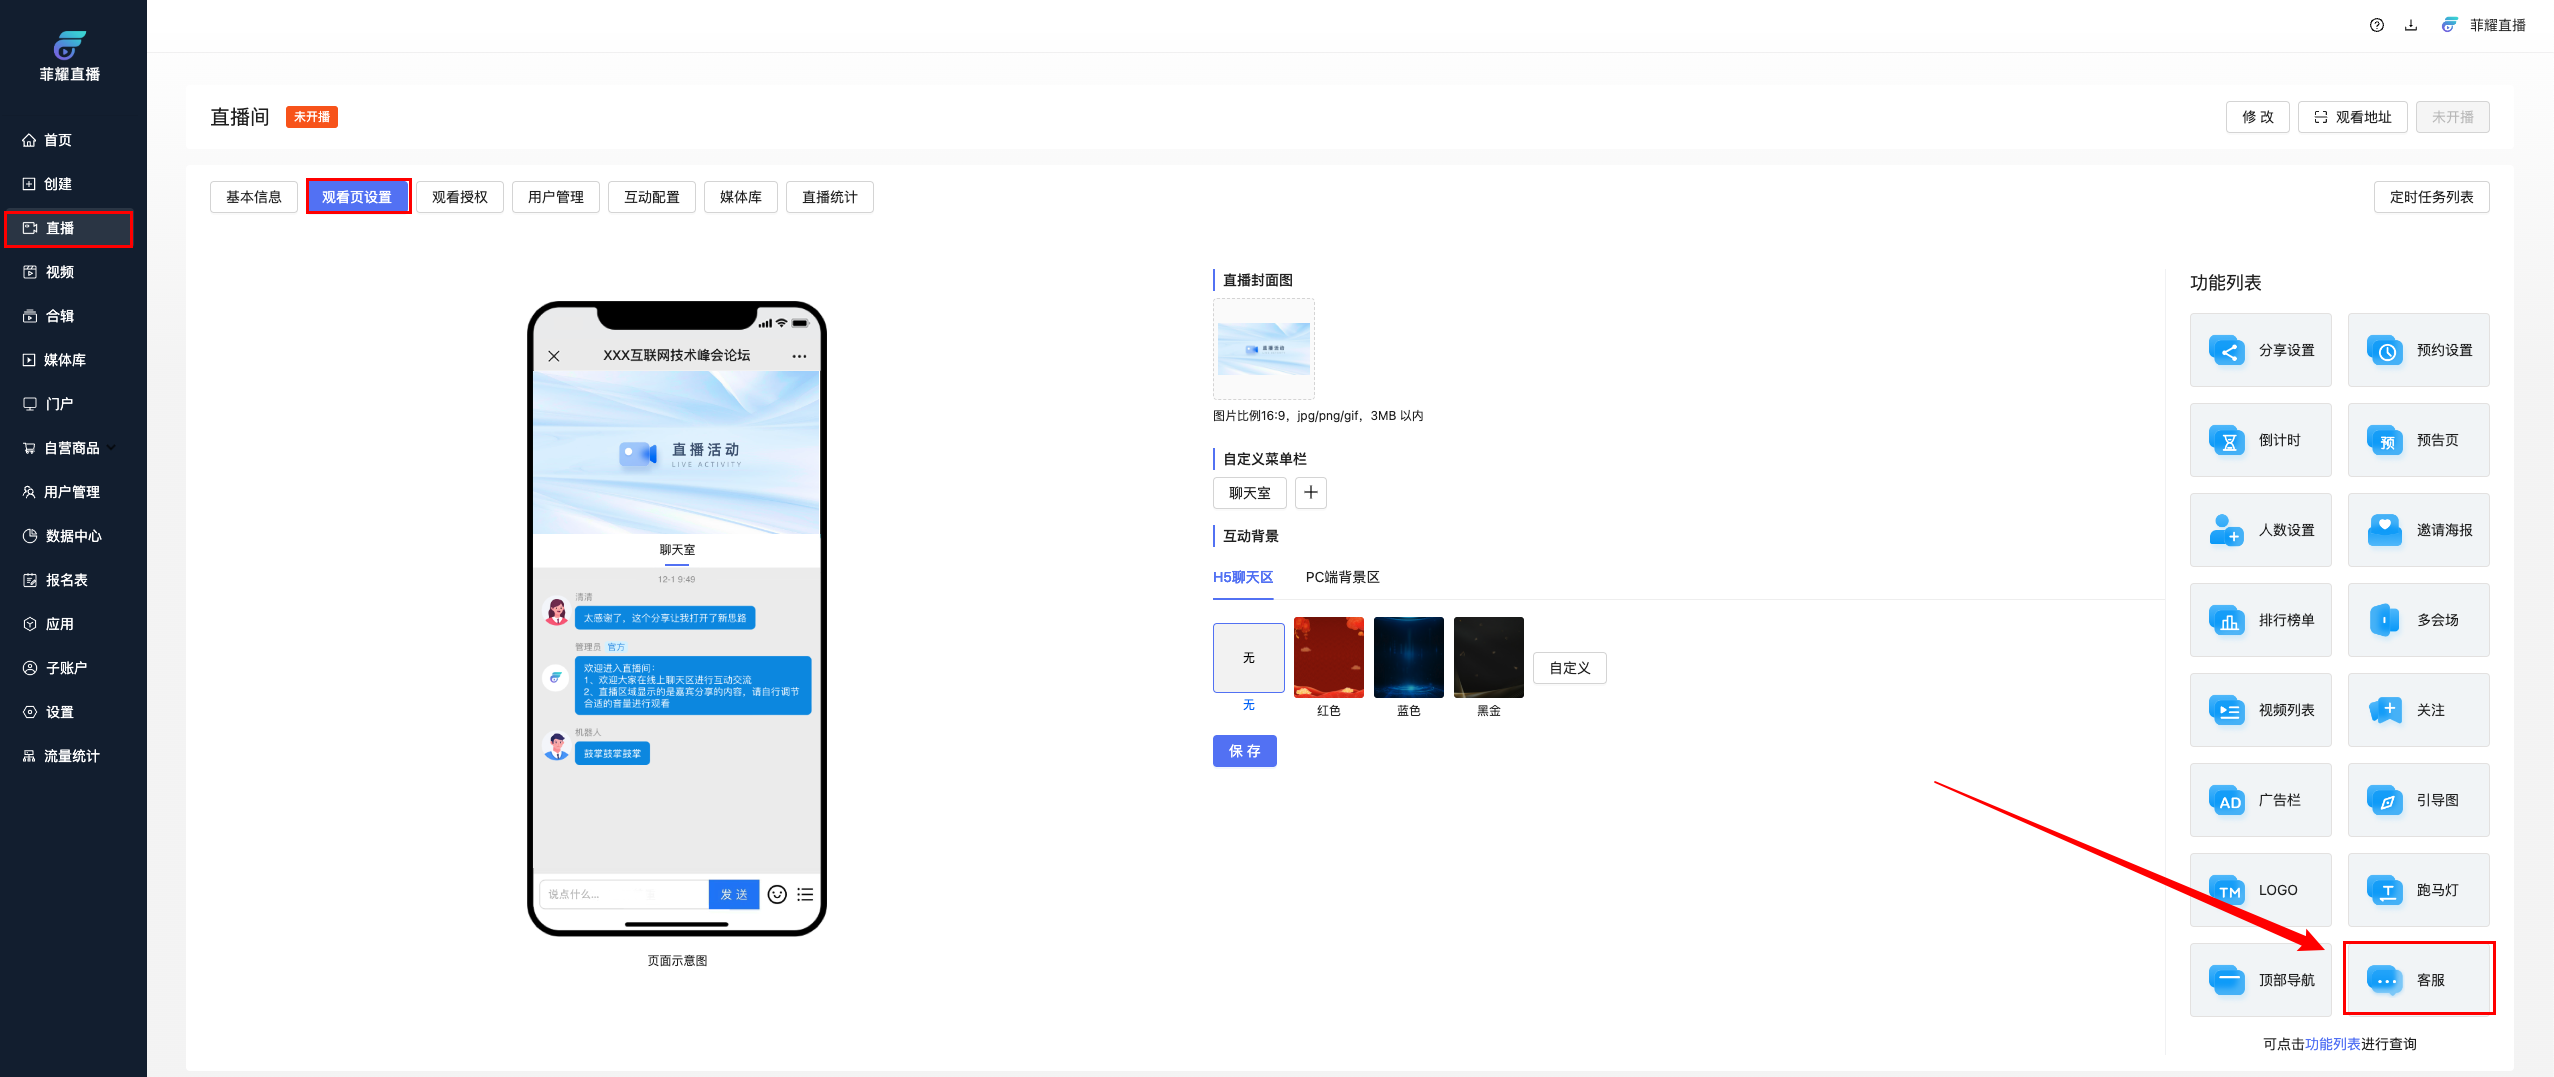Viewport: 2554px width, 1077px height.
Task: Switch to the 观看授权 tab
Action: tap(459, 198)
